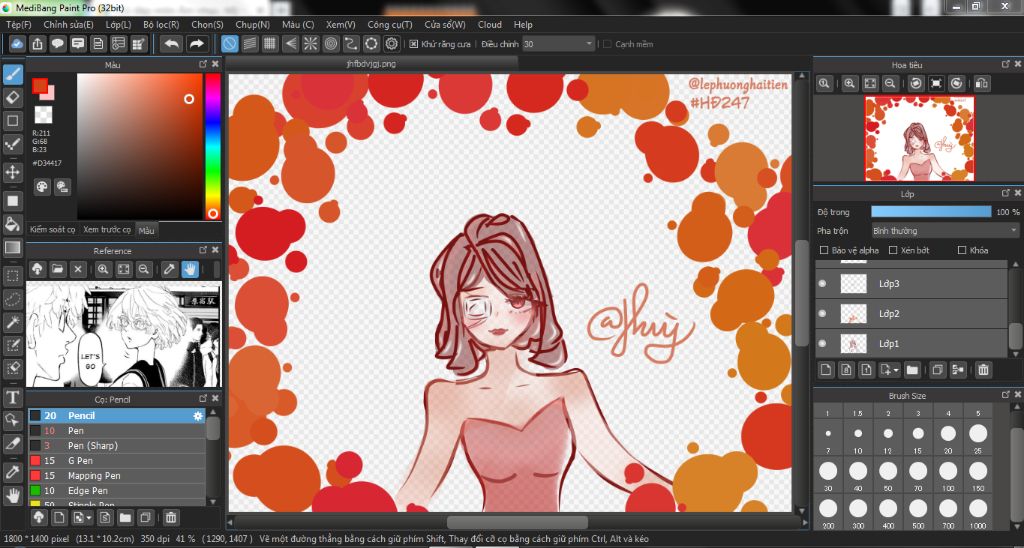Click zoom in icon in Hoa tiêu panel
Screen dimensions: 1024x548
click(849, 84)
